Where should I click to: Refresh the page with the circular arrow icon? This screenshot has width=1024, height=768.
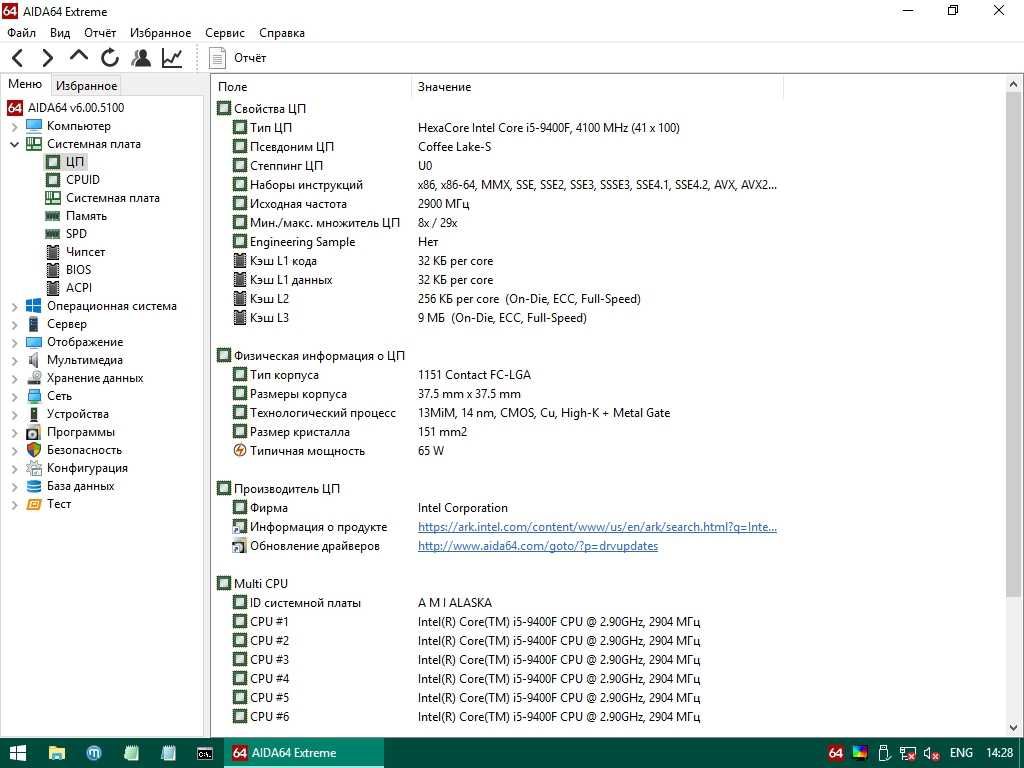click(x=110, y=57)
